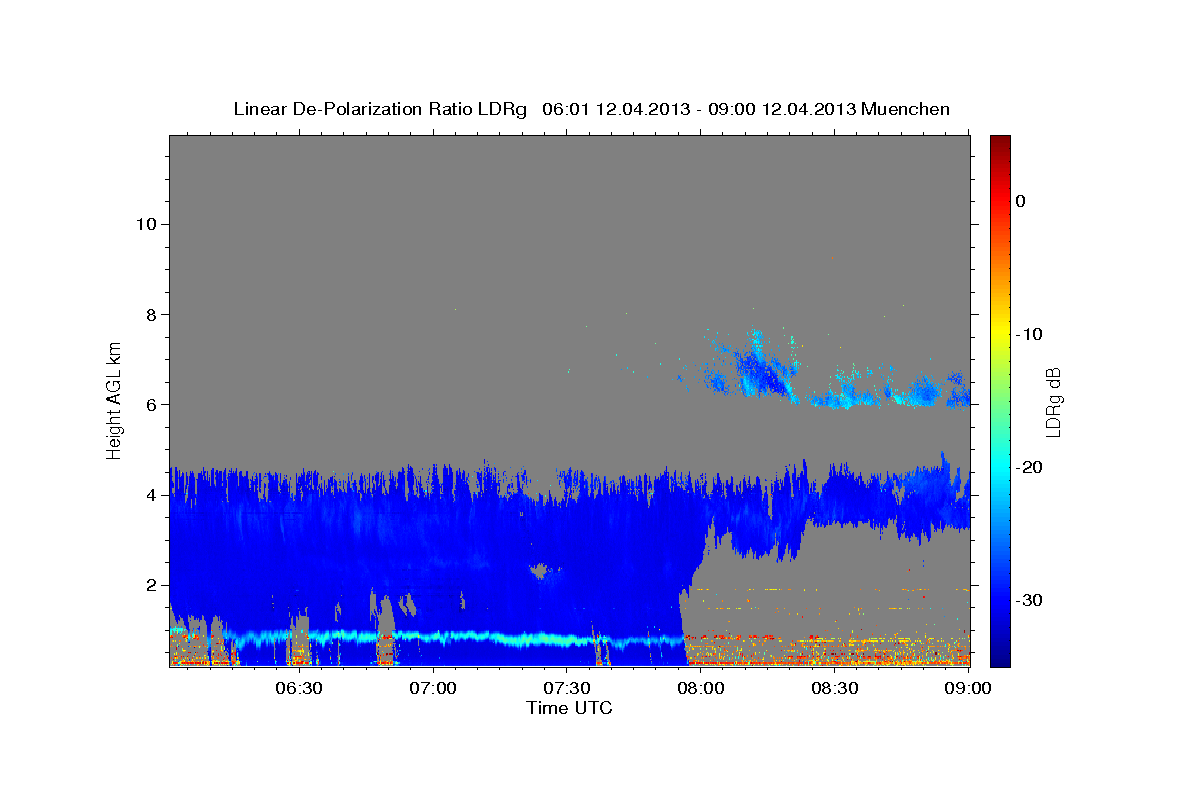Click the green middle section of colorbar
The image size is (1200, 800).
click(1000, 400)
